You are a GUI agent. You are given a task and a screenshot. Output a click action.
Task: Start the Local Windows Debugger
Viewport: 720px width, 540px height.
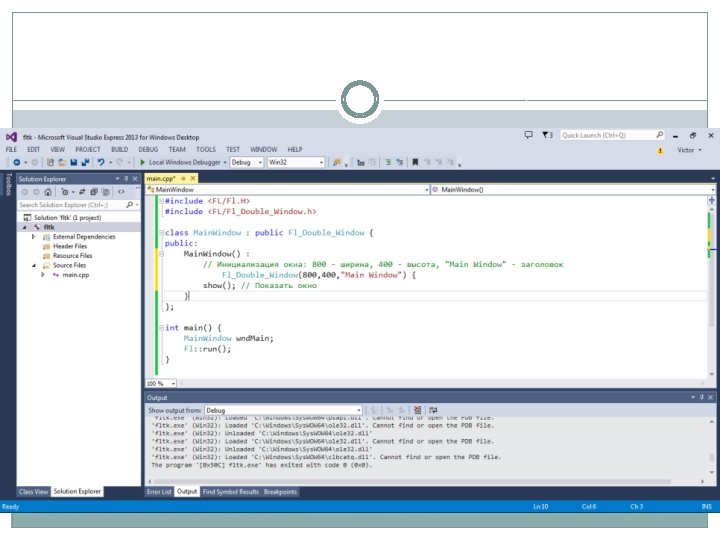click(180, 162)
